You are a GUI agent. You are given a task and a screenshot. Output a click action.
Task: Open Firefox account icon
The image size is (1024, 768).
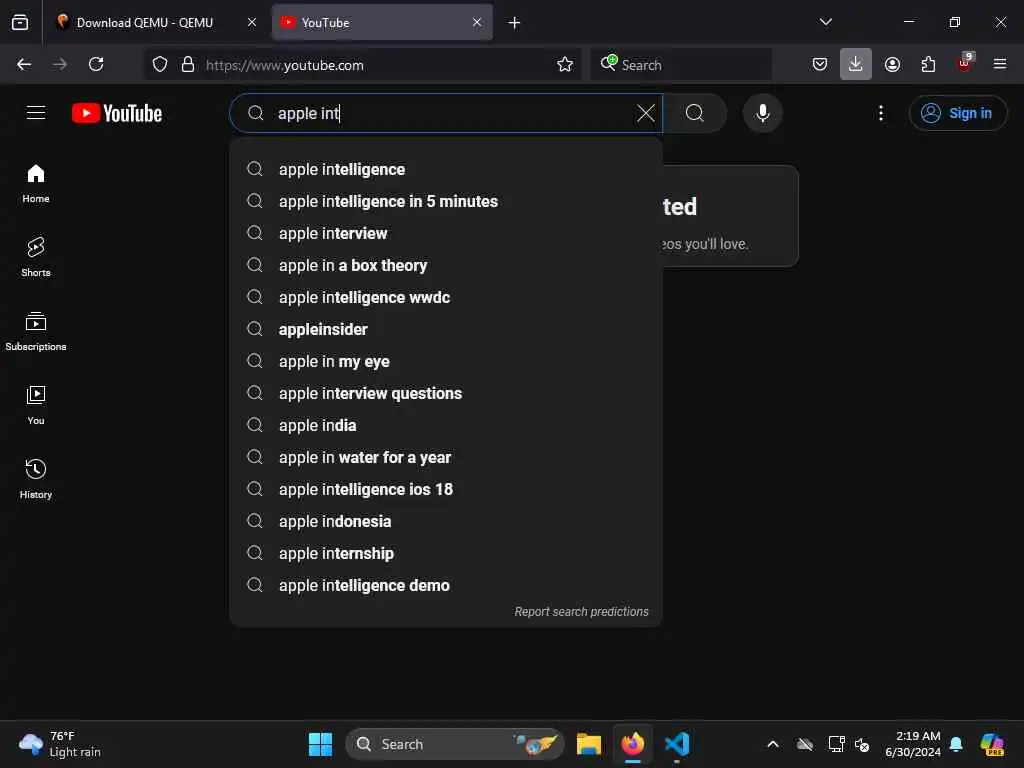[x=892, y=64]
